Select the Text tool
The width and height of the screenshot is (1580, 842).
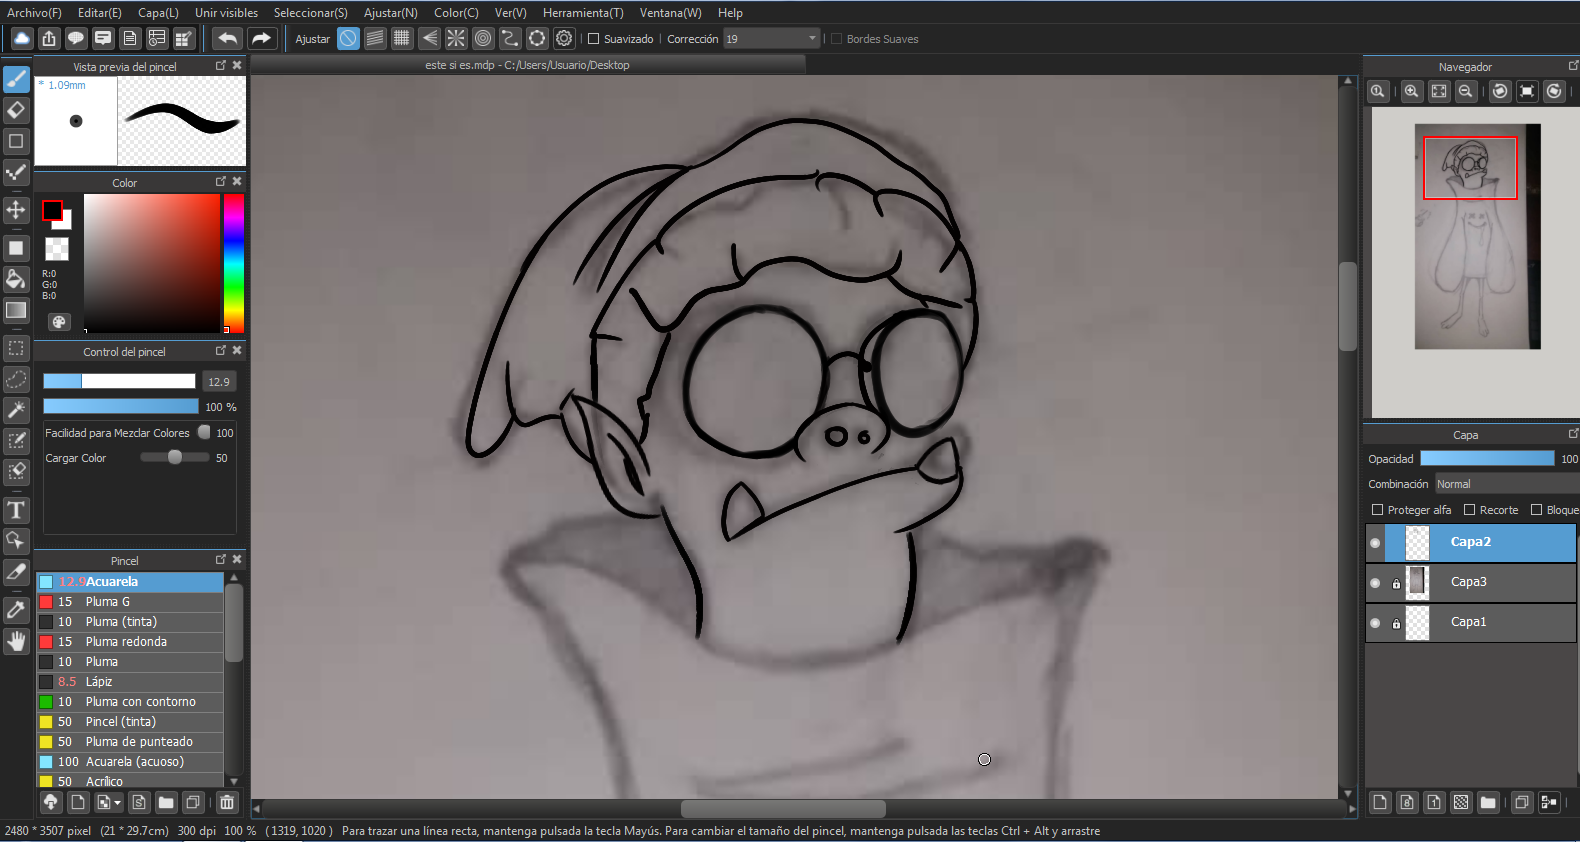[x=16, y=511]
